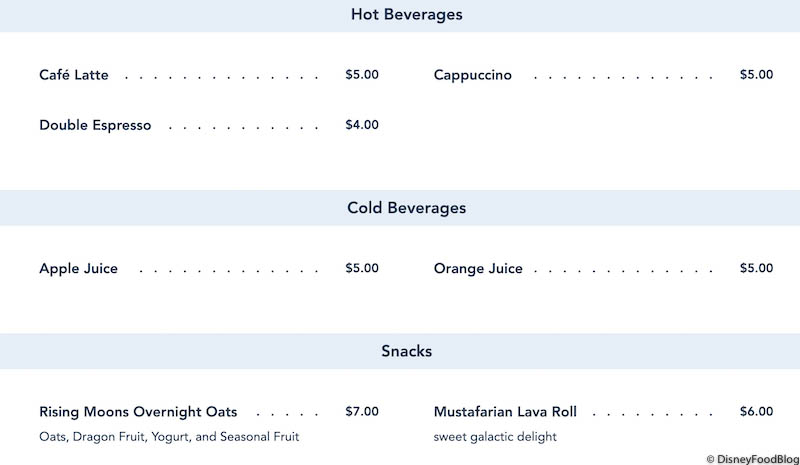The height and width of the screenshot is (465, 800).
Task: Choose the Double Espresso item
Action: click(x=95, y=125)
